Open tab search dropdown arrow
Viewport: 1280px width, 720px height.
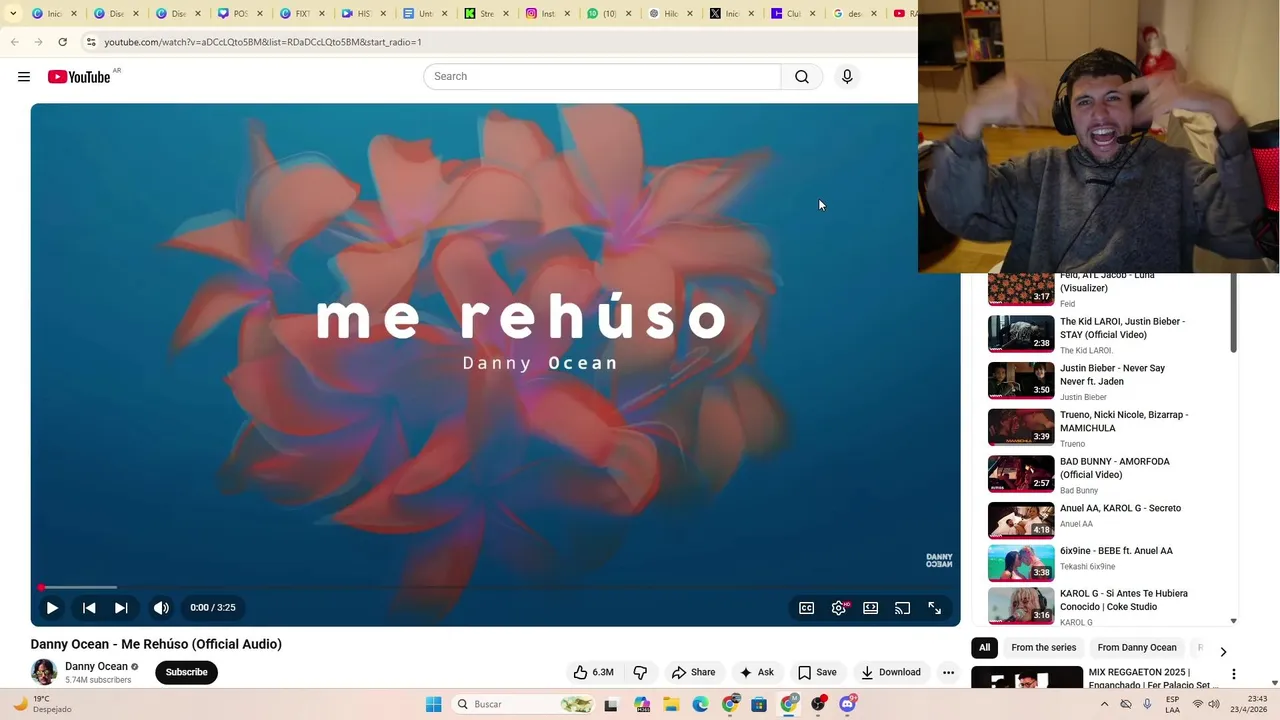[x=12, y=14]
